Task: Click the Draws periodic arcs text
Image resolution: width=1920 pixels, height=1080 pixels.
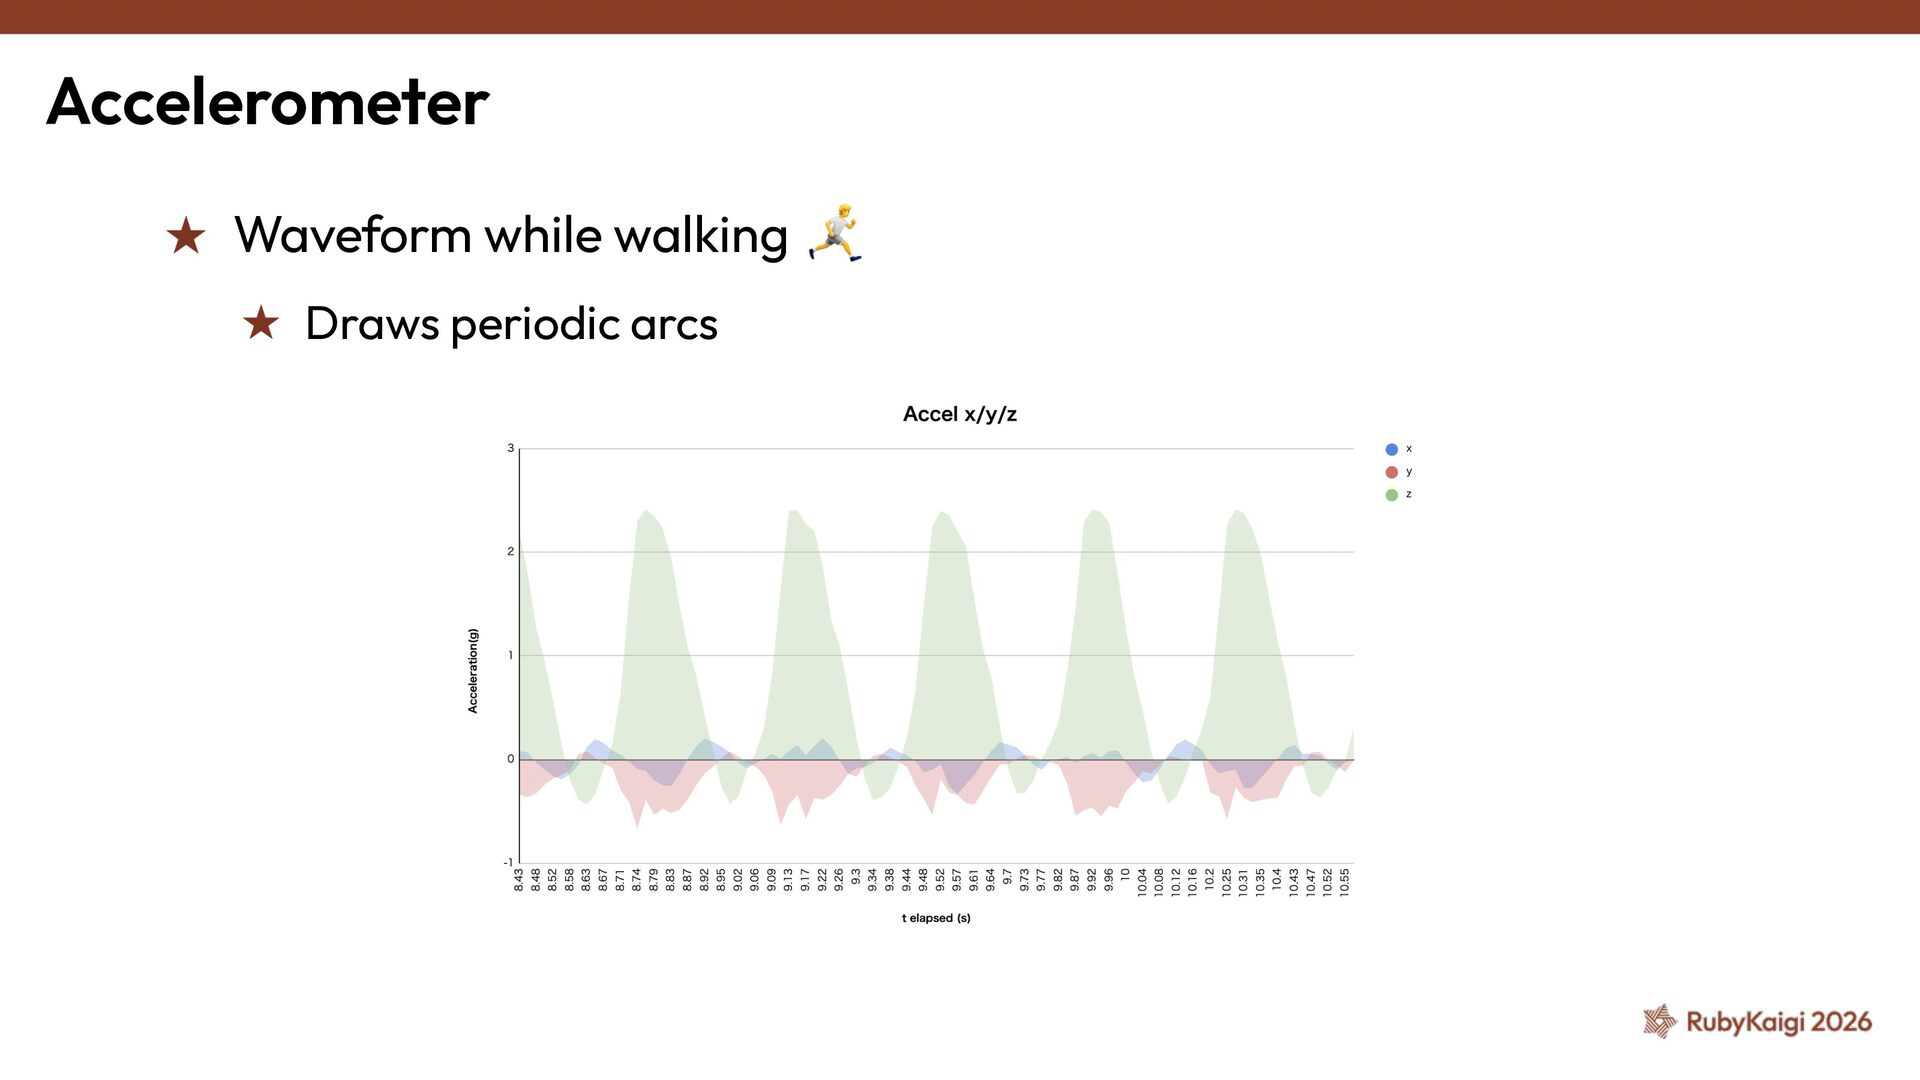Action: click(x=511, y=324)
